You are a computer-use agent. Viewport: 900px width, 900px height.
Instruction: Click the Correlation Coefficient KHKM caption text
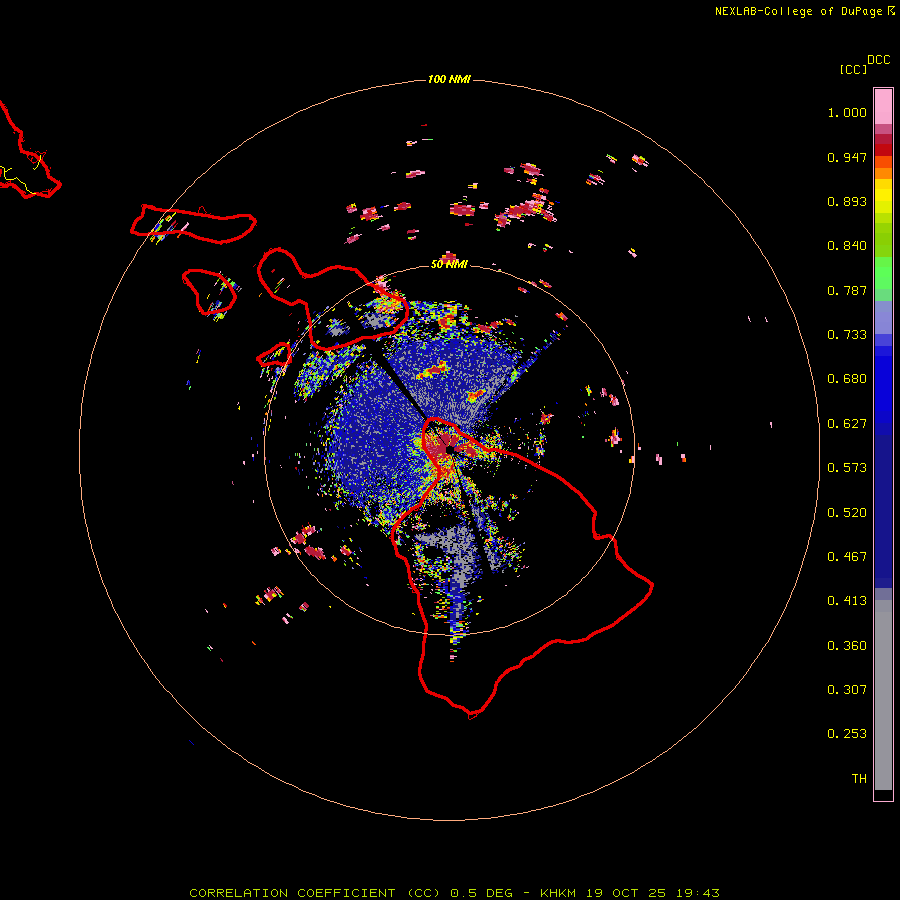pyautogui.click(x=454, y=893)
